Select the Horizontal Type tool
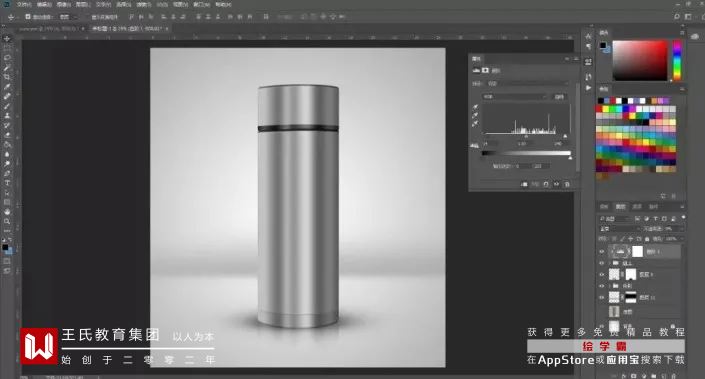Image resolution: width=705 pixels, height=379 pixels. [x=7, y=183]
